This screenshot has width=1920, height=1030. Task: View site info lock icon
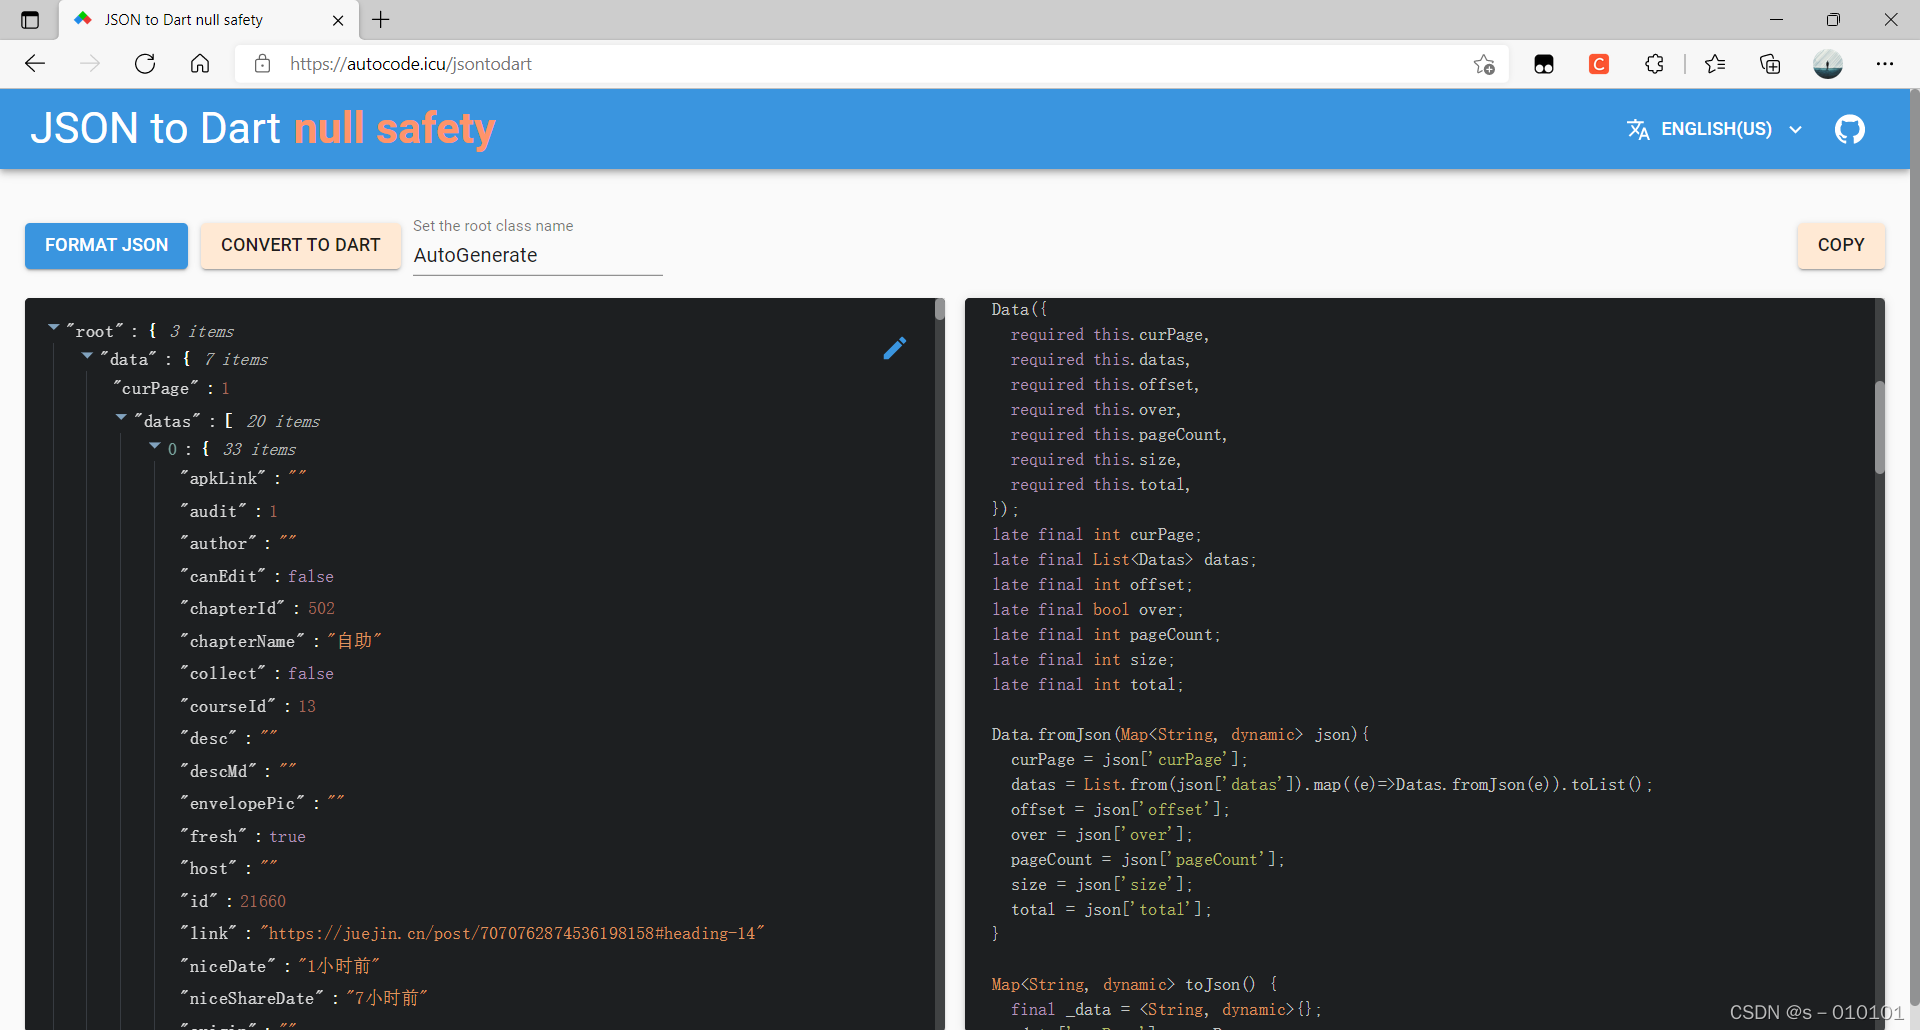coord(262,64)
